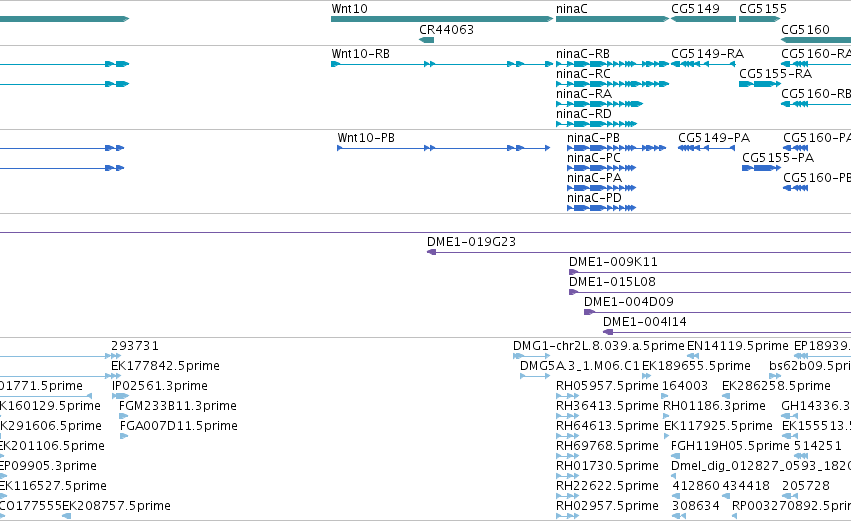851x521 pixels.
Task: Click the DME1-019G23 BAC label
Action: tap(471, 242)
